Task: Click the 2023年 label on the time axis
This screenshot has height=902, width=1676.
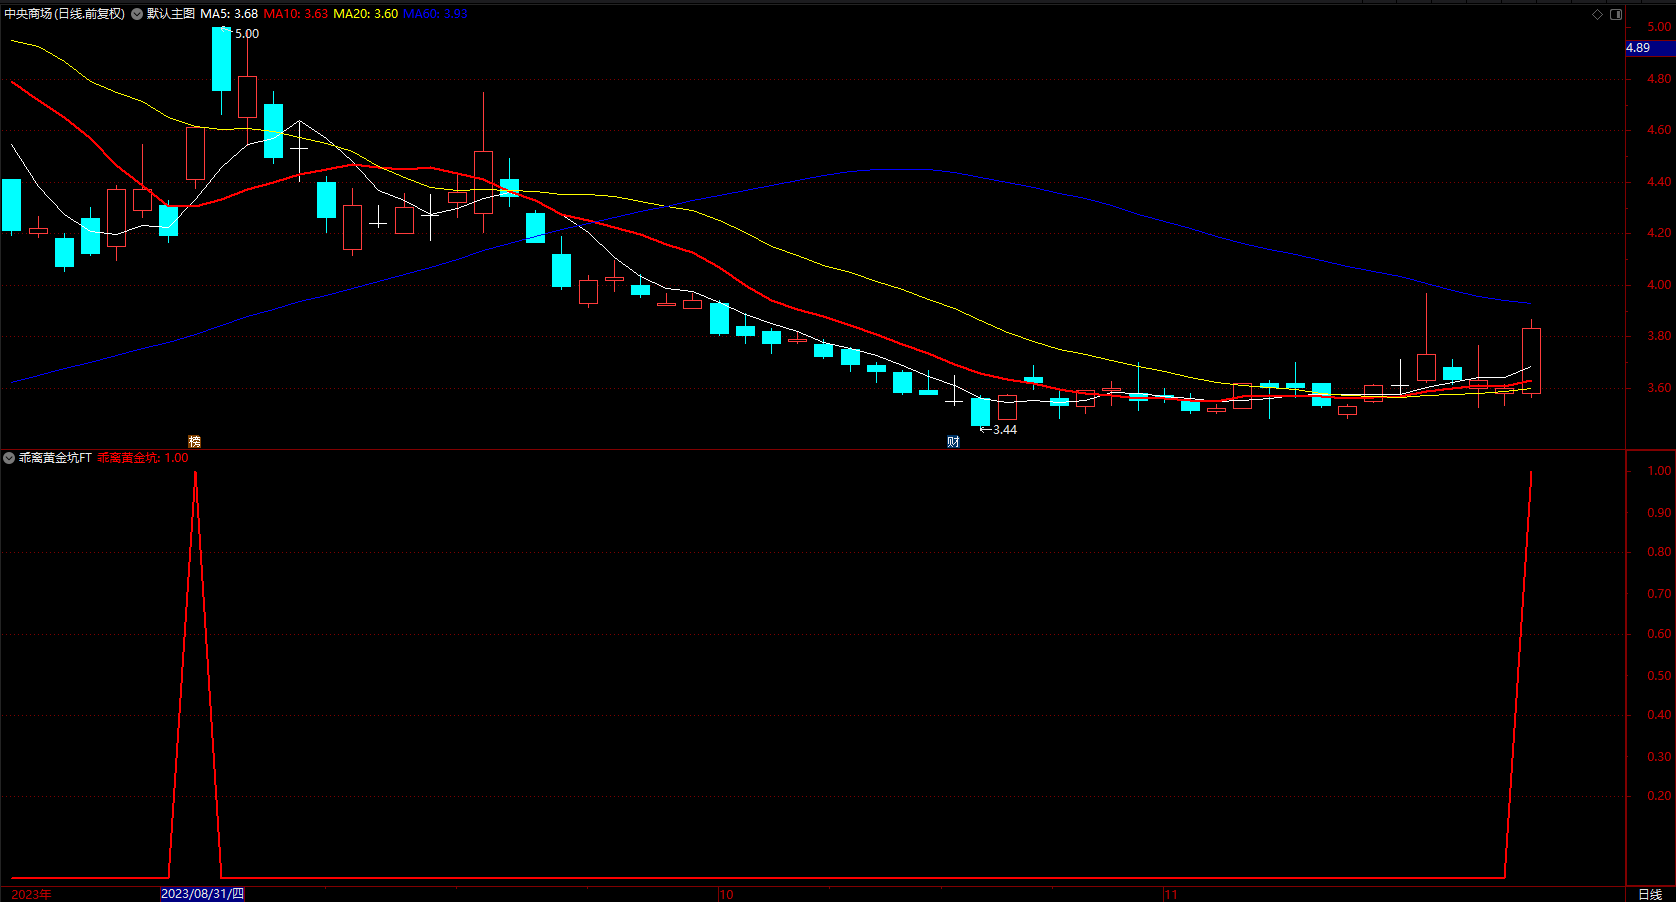Action: pos(31,894)
